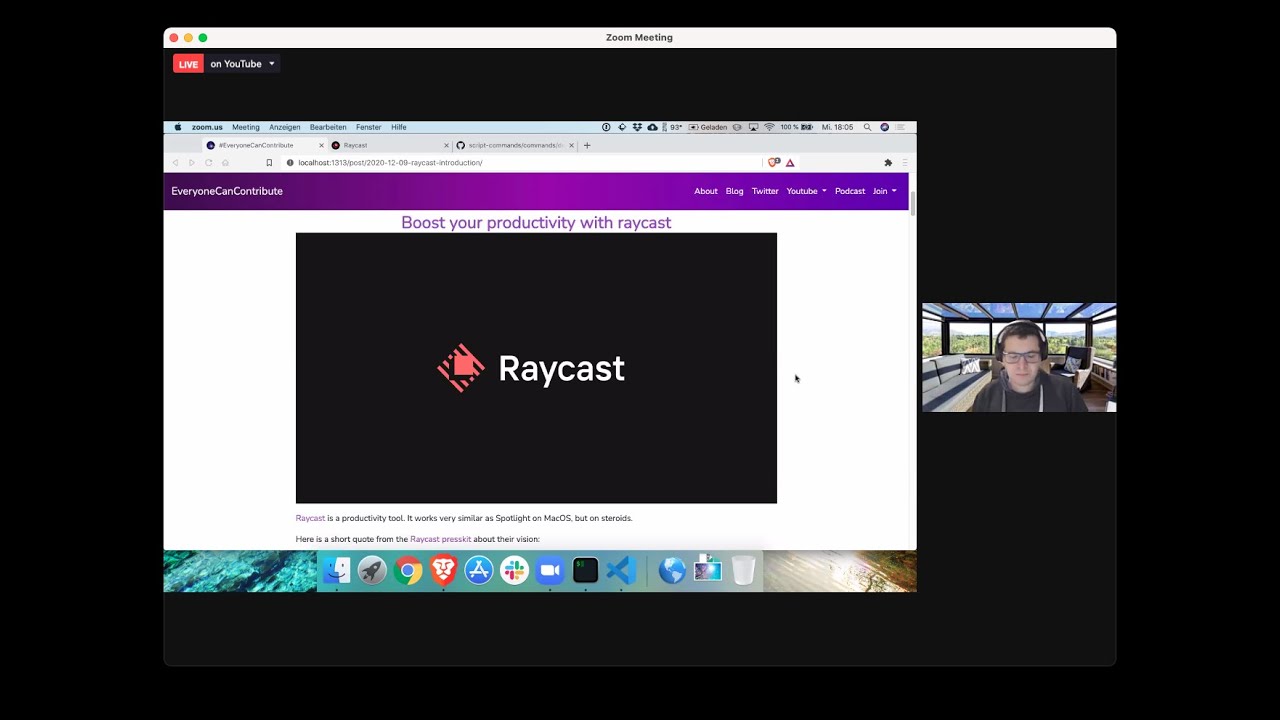Open Finder in the shared Dock
Screen dimensions: 1280x720
[x=337, y=571]
